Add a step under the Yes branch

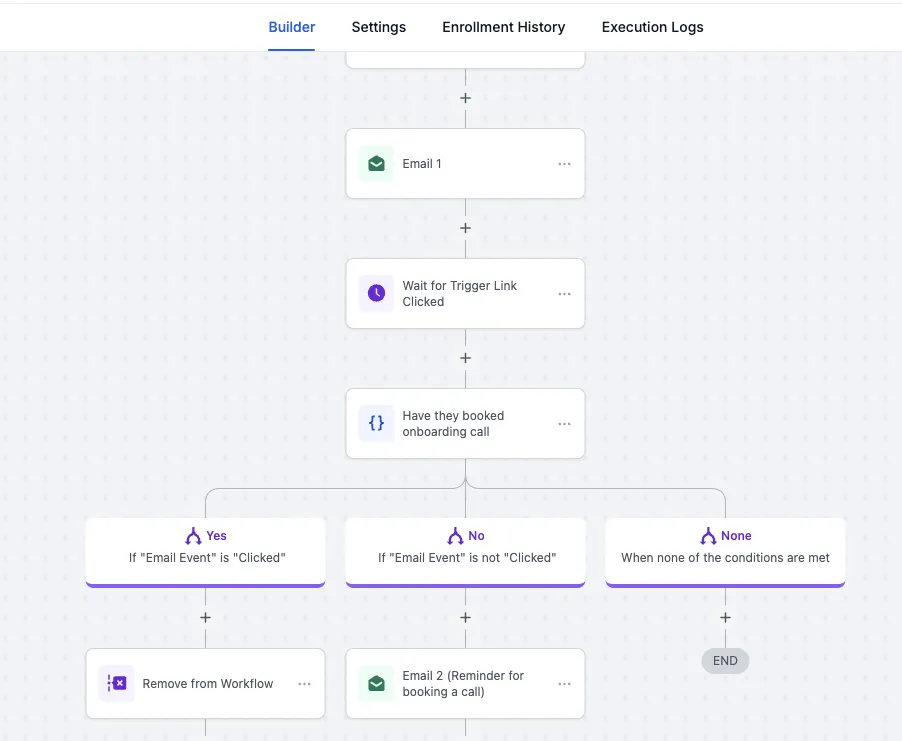(205, 617)
